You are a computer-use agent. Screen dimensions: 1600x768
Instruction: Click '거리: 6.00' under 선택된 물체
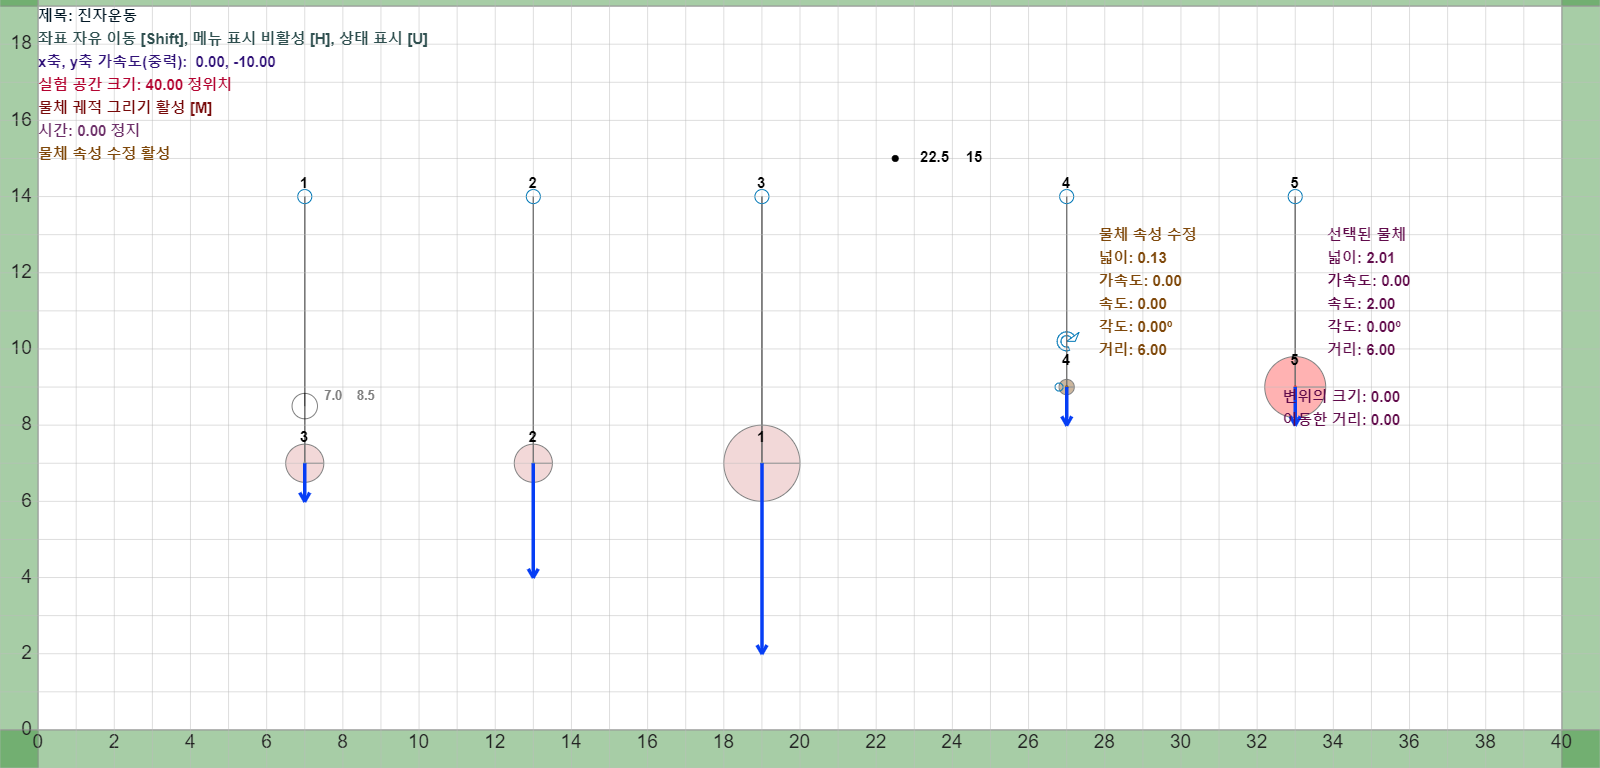tap(1361, 349)
